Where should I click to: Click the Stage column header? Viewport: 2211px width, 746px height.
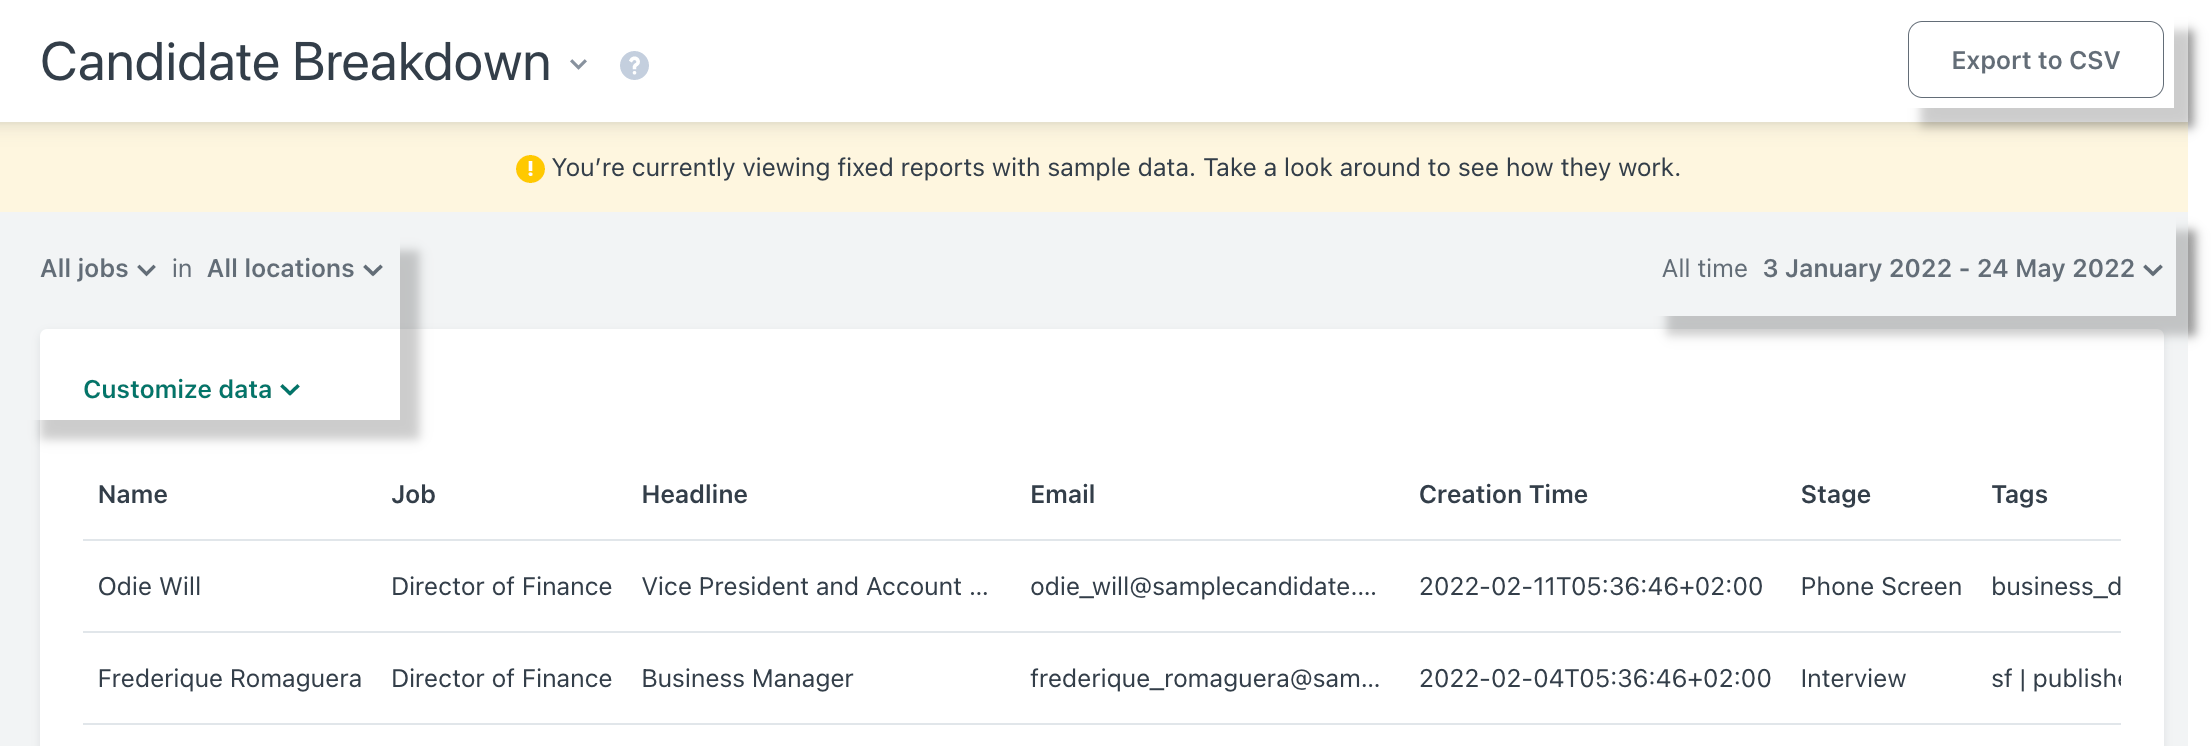click(1835, 494)
